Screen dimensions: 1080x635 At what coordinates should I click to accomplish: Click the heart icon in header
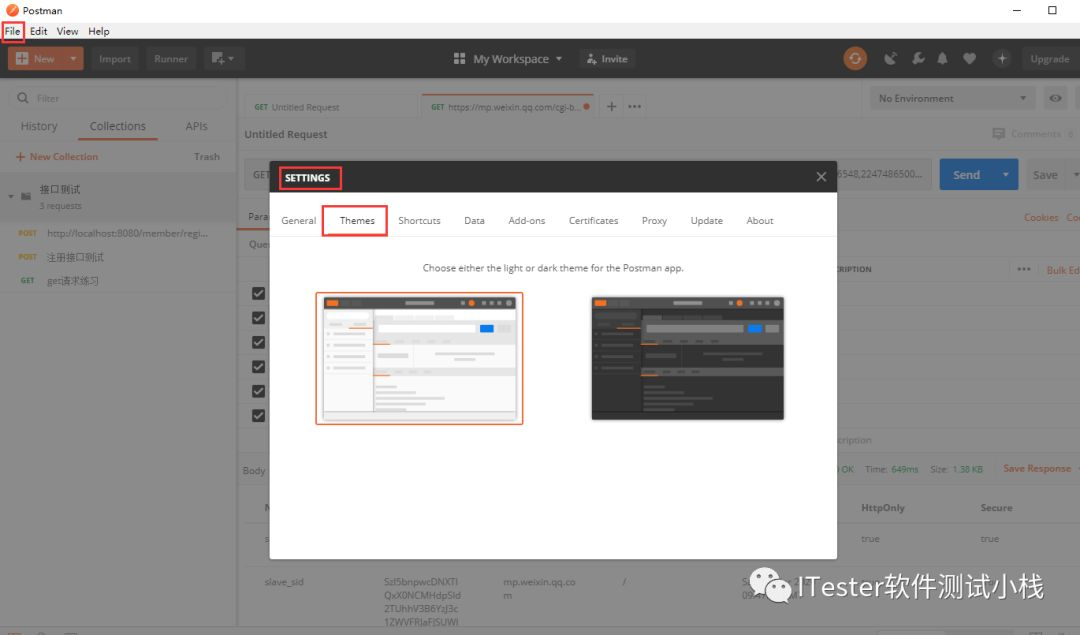coord(969,59)
